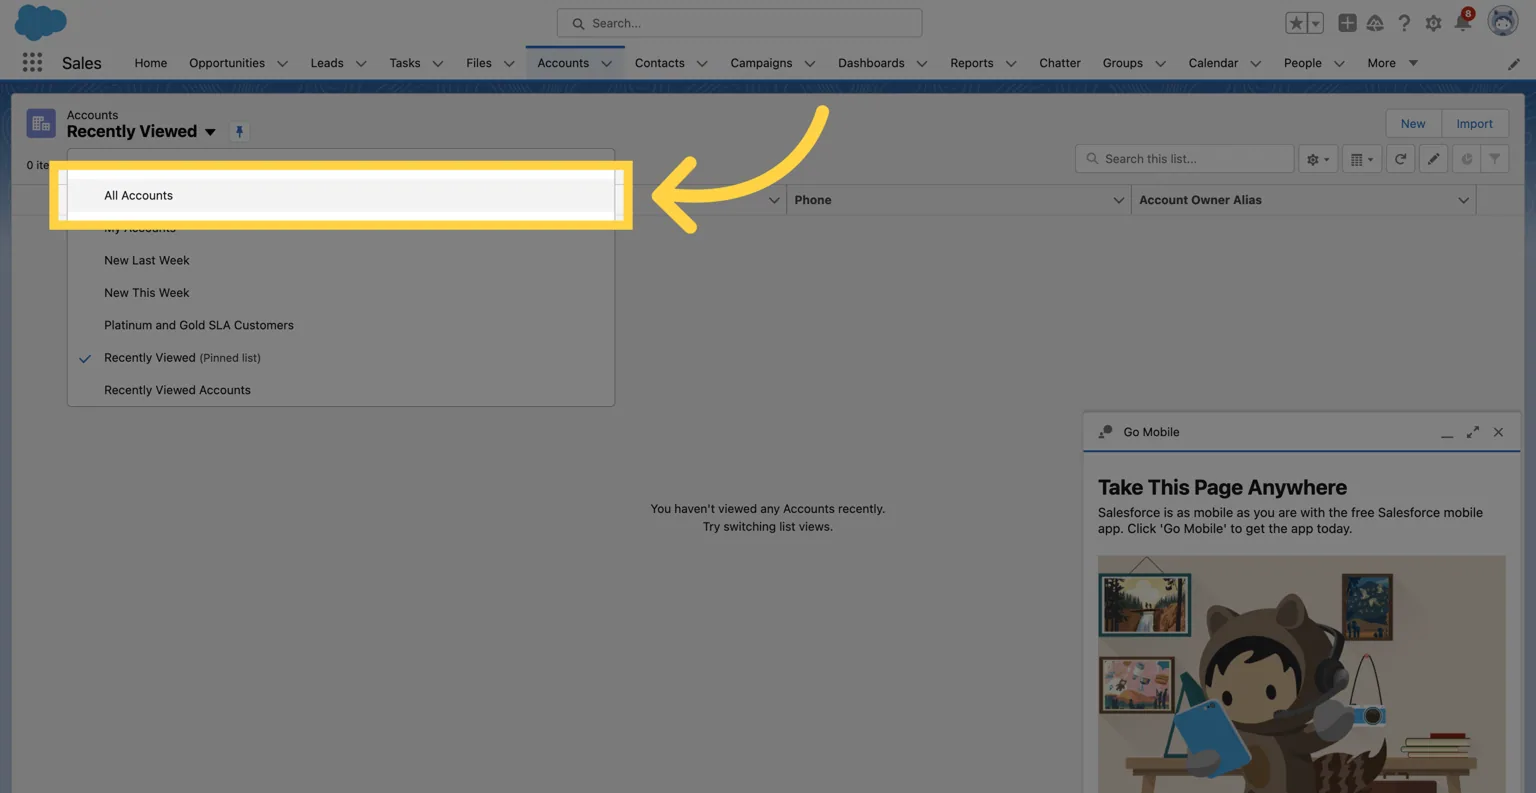Open List View Controls gear
Image resolution: width=1536 pixels, height=793 pixels.
coord(1318,159)
